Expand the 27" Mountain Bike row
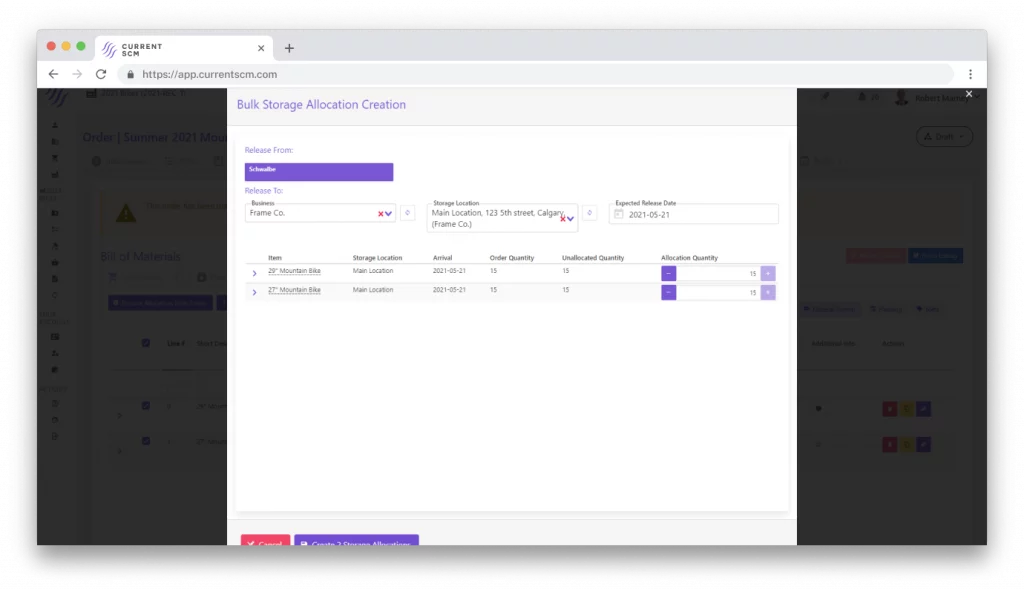The width and height of the screenshot is (1024, 589). [x=255, y=292]
